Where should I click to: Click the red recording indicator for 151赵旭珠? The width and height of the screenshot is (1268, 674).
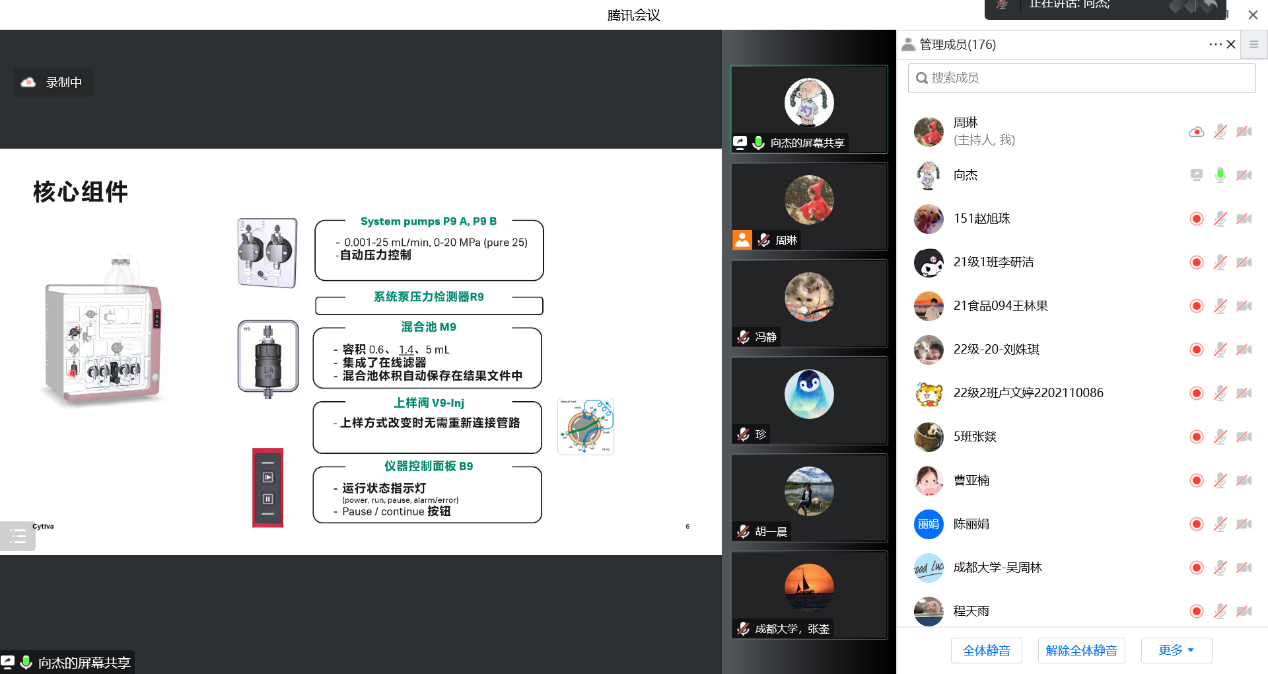point(1196,219)
